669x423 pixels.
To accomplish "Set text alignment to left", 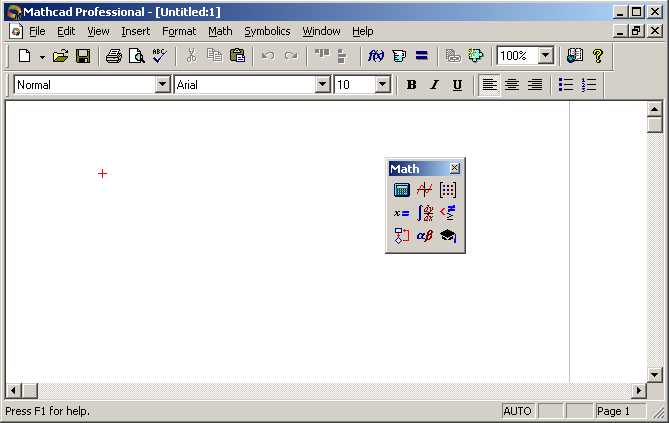I will pos(489,85).
